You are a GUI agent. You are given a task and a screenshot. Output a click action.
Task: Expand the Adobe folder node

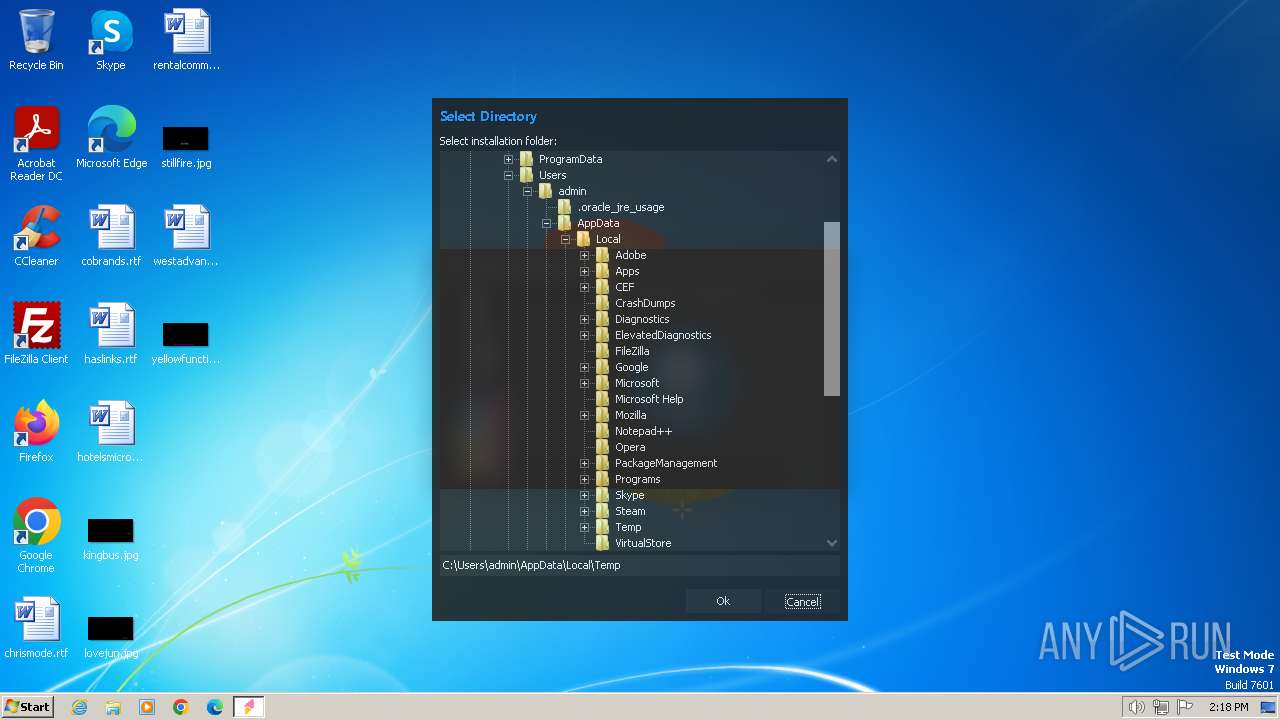584,255
